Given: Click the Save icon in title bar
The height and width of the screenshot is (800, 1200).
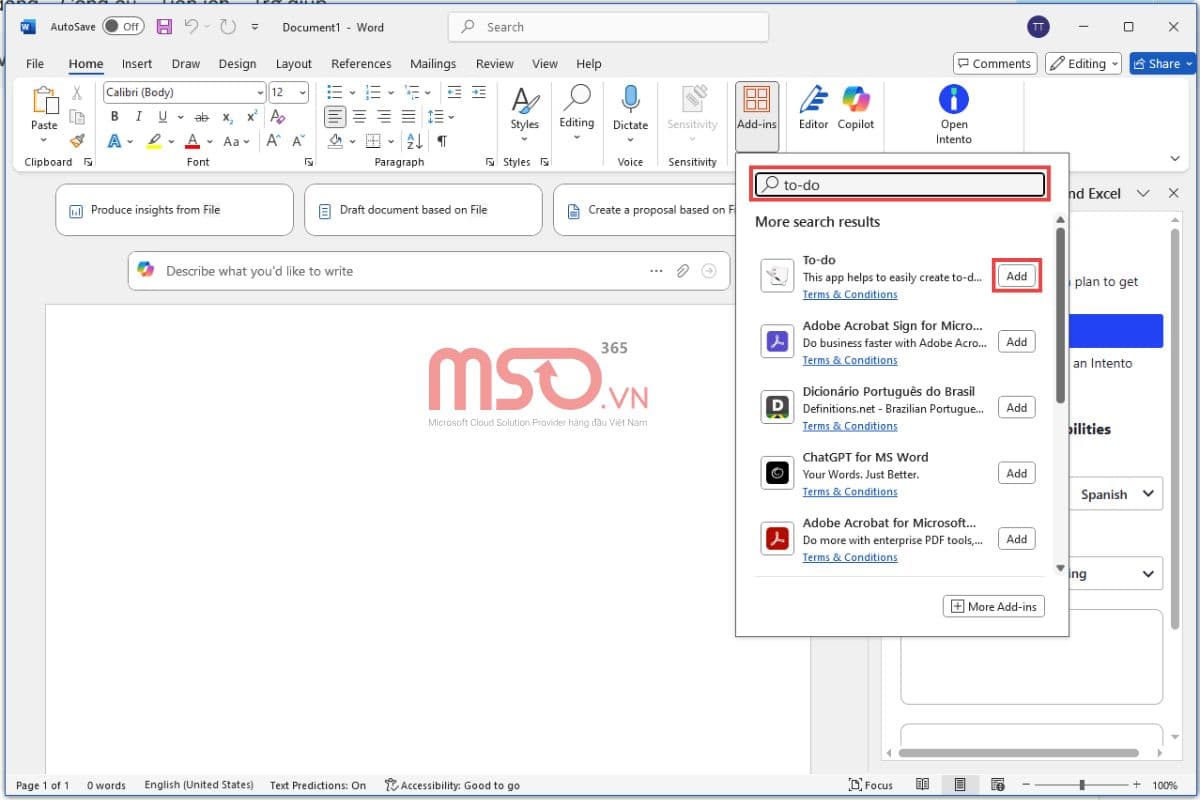Looking at the screenshot, I should 164,27.
